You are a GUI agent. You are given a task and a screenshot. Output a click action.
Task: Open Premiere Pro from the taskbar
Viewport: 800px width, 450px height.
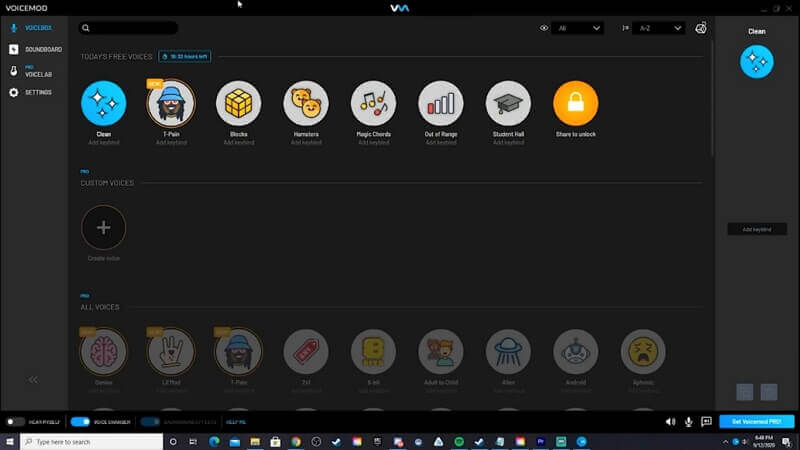540,441
